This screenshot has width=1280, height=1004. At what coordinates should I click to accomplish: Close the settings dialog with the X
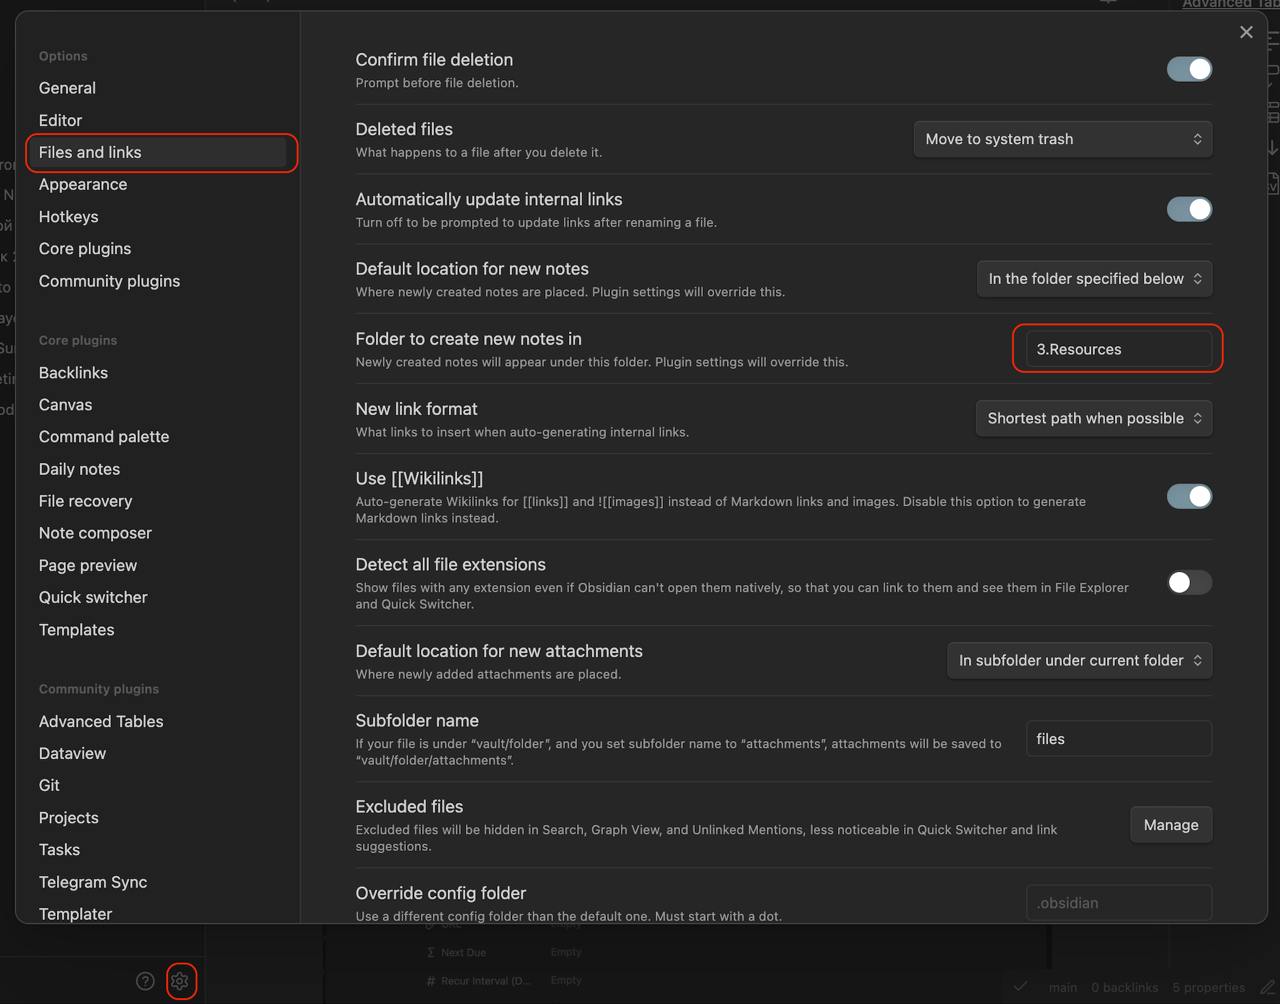tap(1246, 32)
